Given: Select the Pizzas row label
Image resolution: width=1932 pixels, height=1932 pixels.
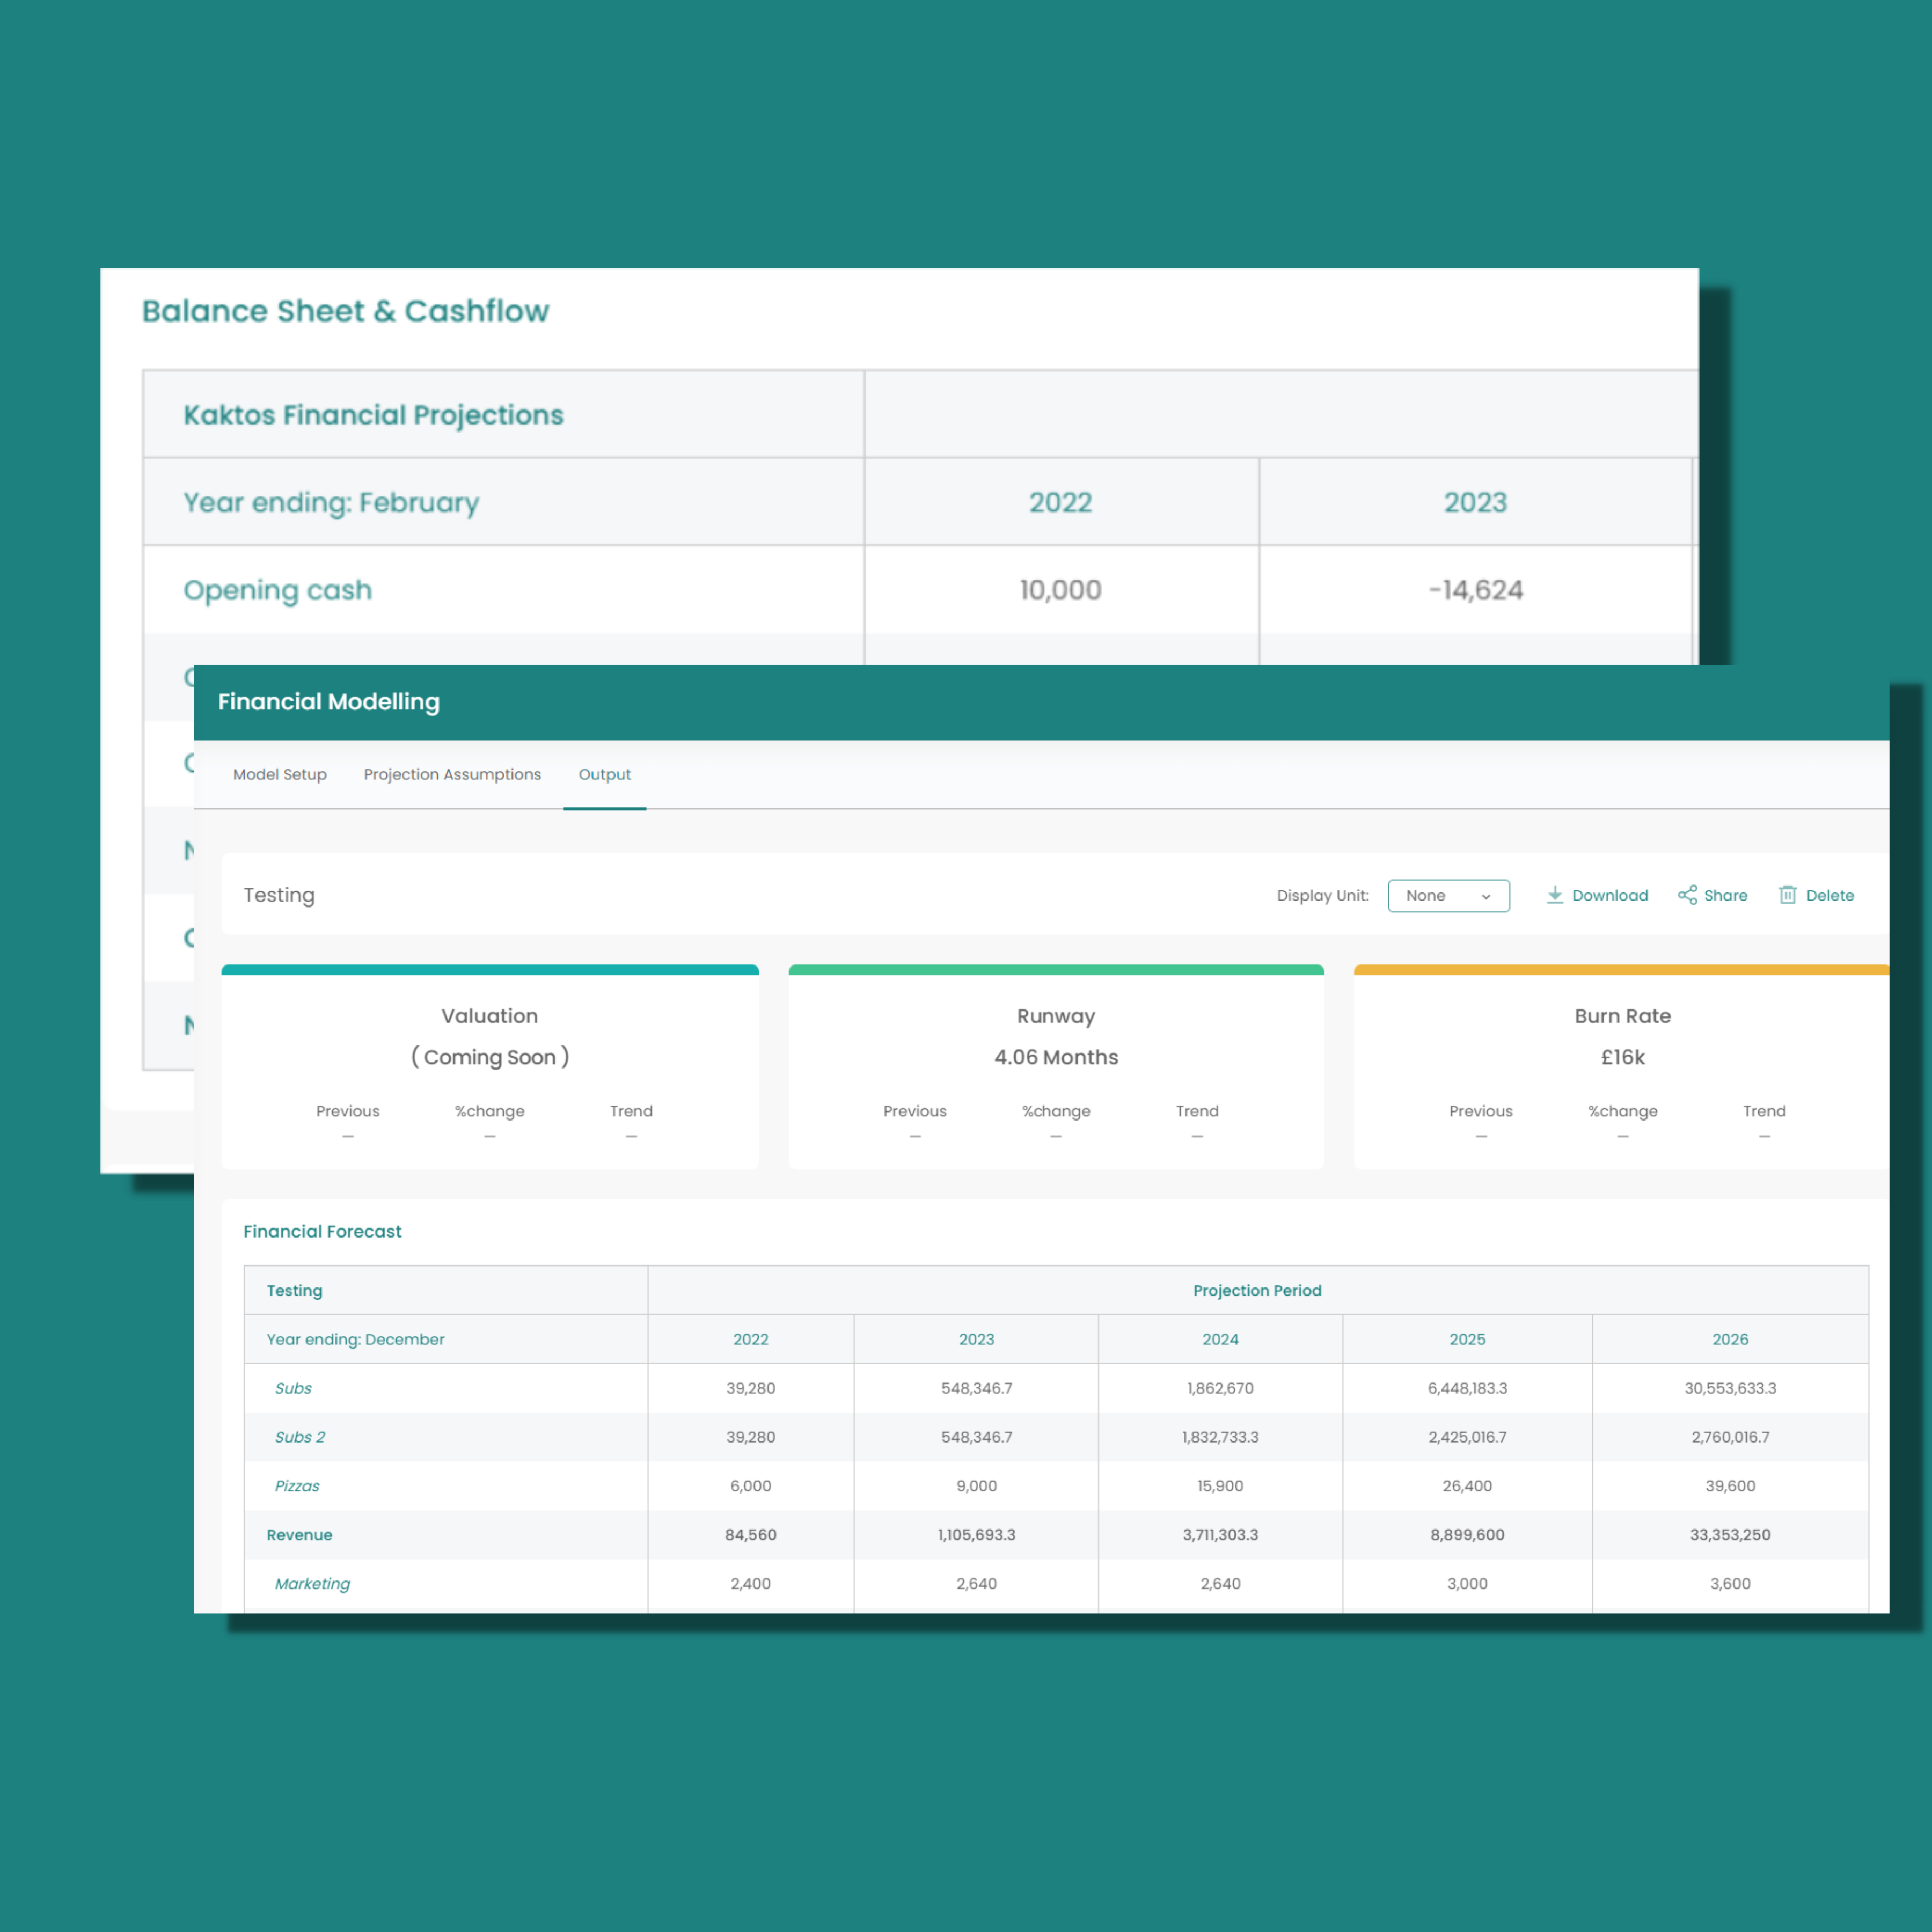Looking at the screenshot, I should tap(297, 1486).
